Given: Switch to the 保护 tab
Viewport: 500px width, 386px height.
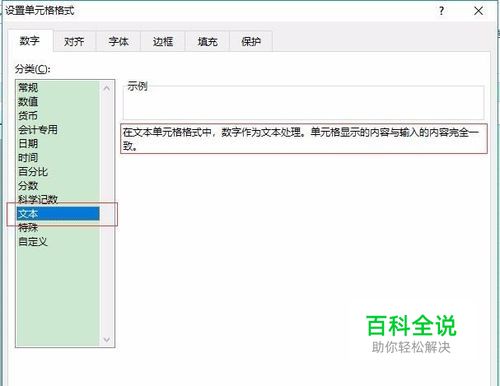Looking at the screenshot, I should (x=251, y=41).
